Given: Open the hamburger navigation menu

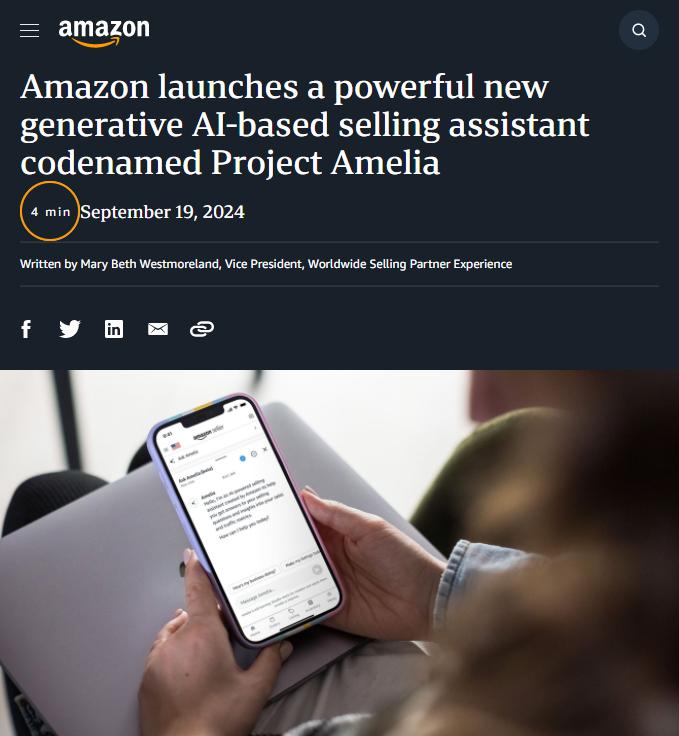Looking at the screenshot, I should pos(29,31).
